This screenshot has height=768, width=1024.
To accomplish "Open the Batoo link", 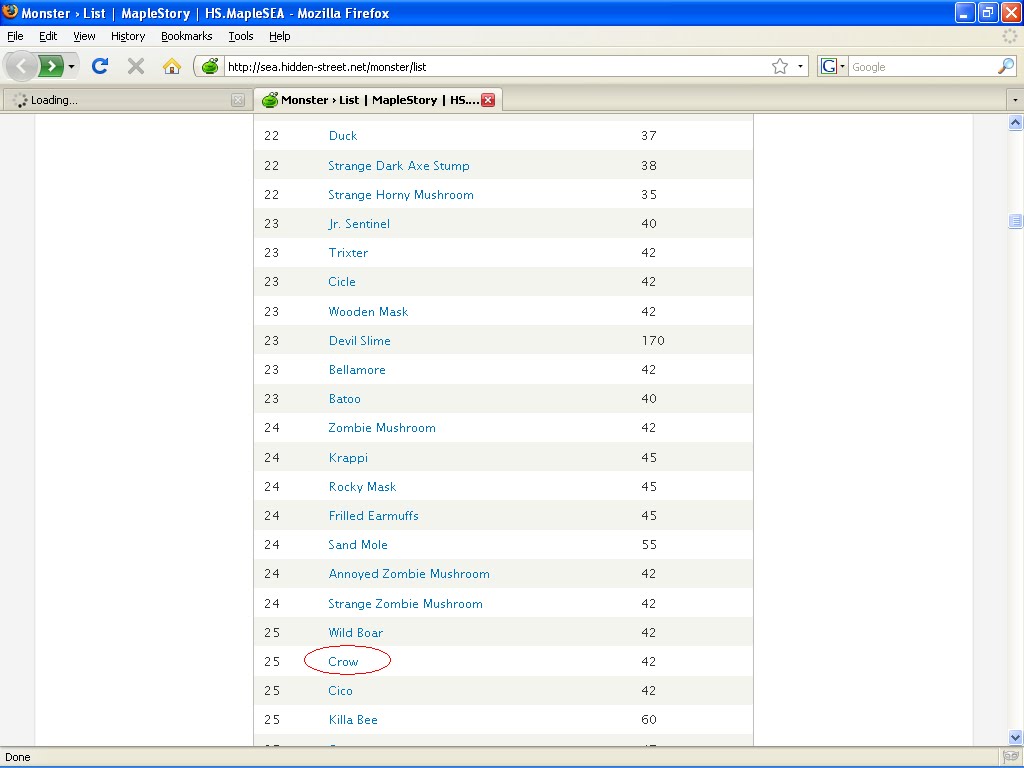I will [x=345, y=398].
